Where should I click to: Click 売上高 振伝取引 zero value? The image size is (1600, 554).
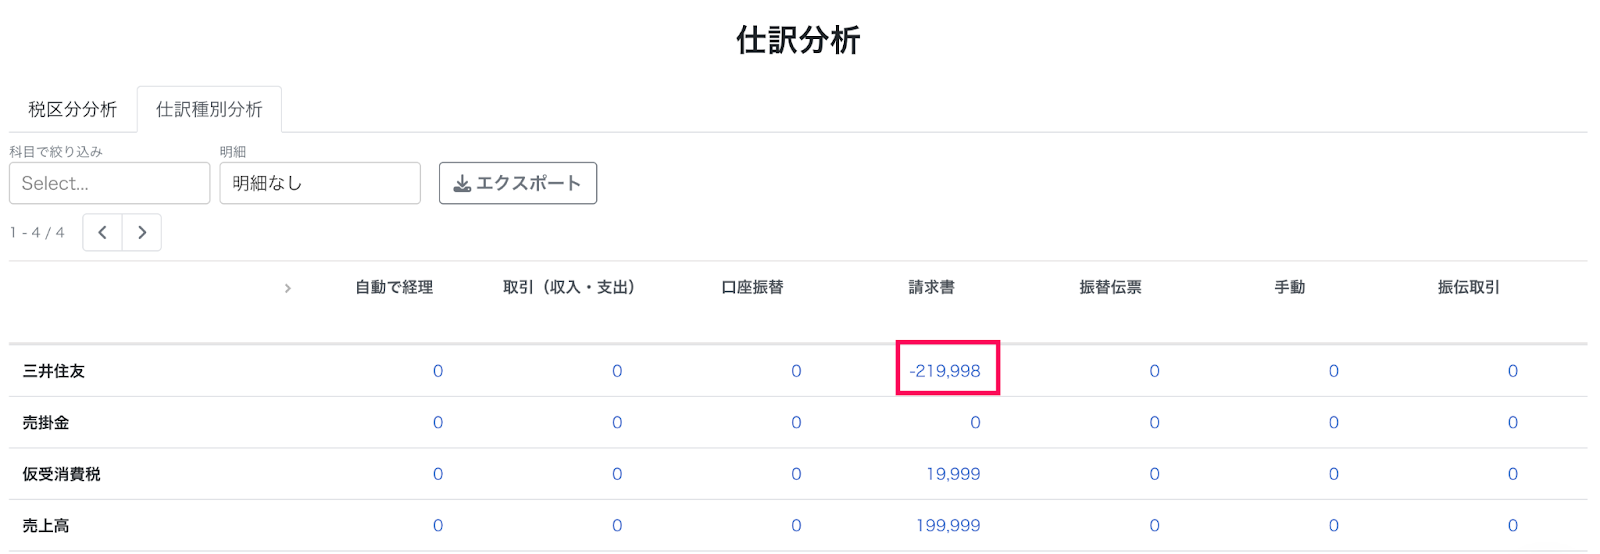pos(1512,525)
